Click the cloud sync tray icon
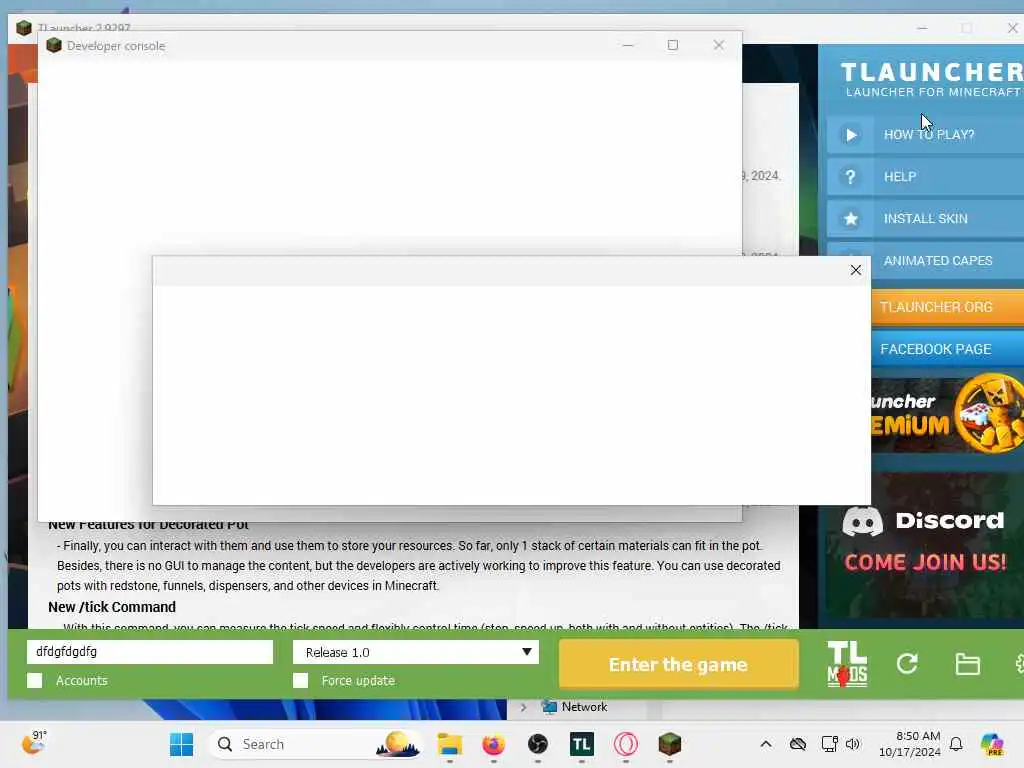This screenshot has height=768, width=1024. coord(797,744)
